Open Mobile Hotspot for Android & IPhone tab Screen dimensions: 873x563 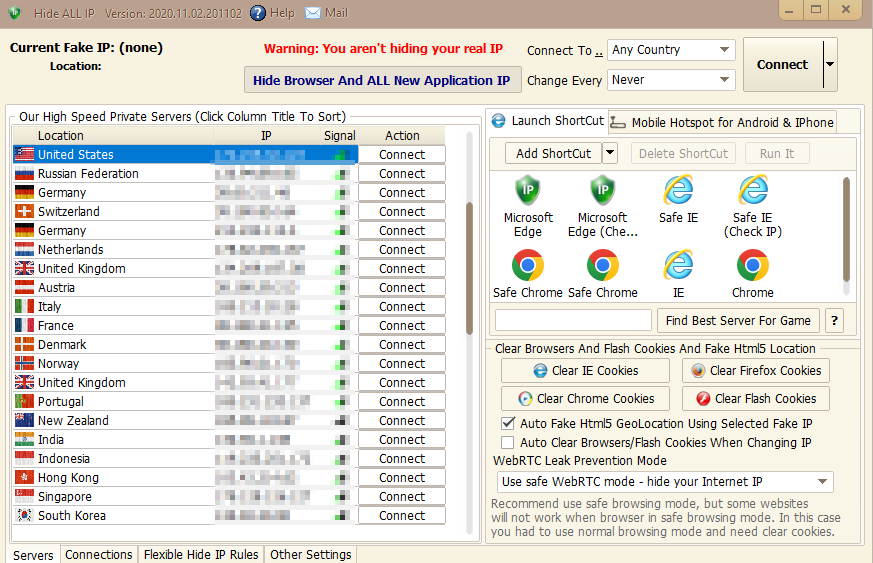tap(723, 123)
